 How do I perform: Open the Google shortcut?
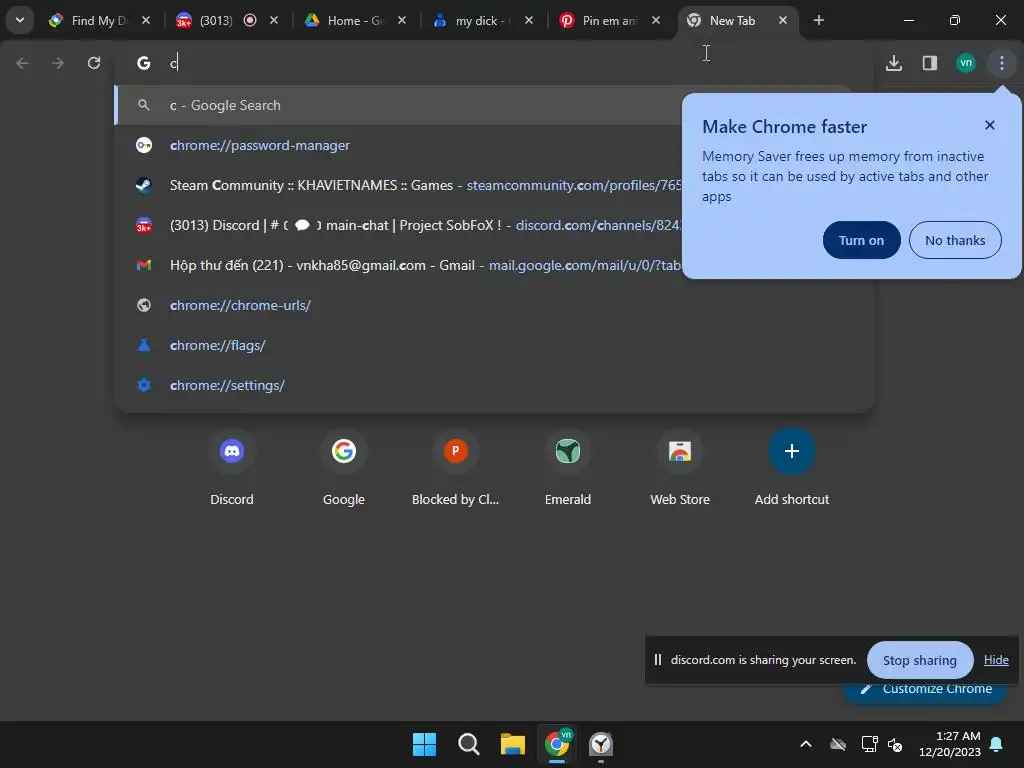(x=344, y=468)
